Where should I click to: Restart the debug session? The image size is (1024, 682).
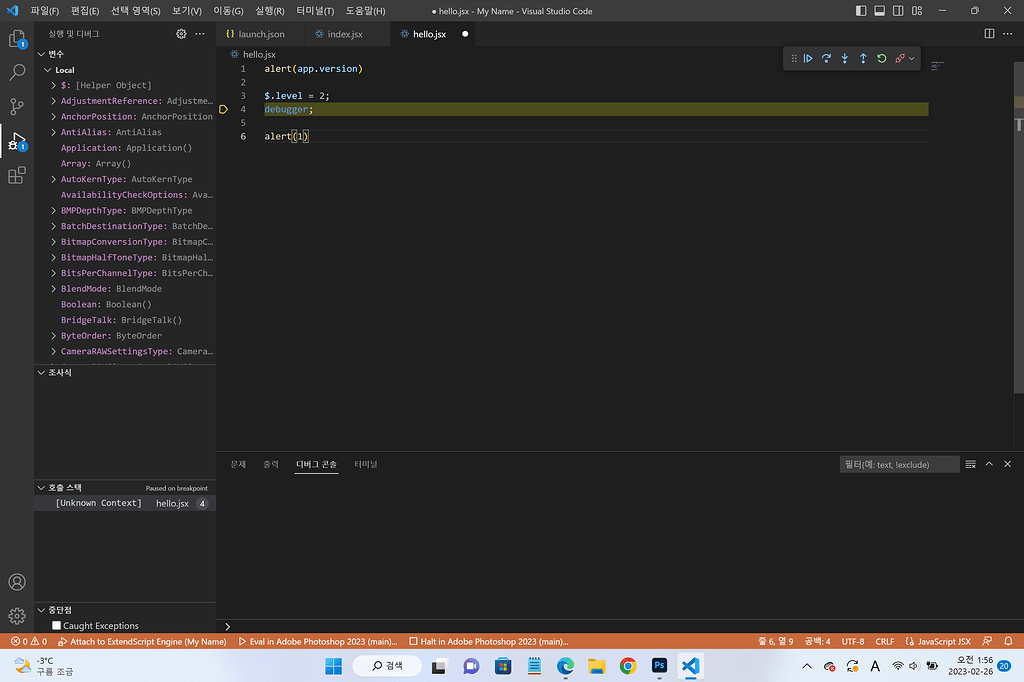point(881,58)
